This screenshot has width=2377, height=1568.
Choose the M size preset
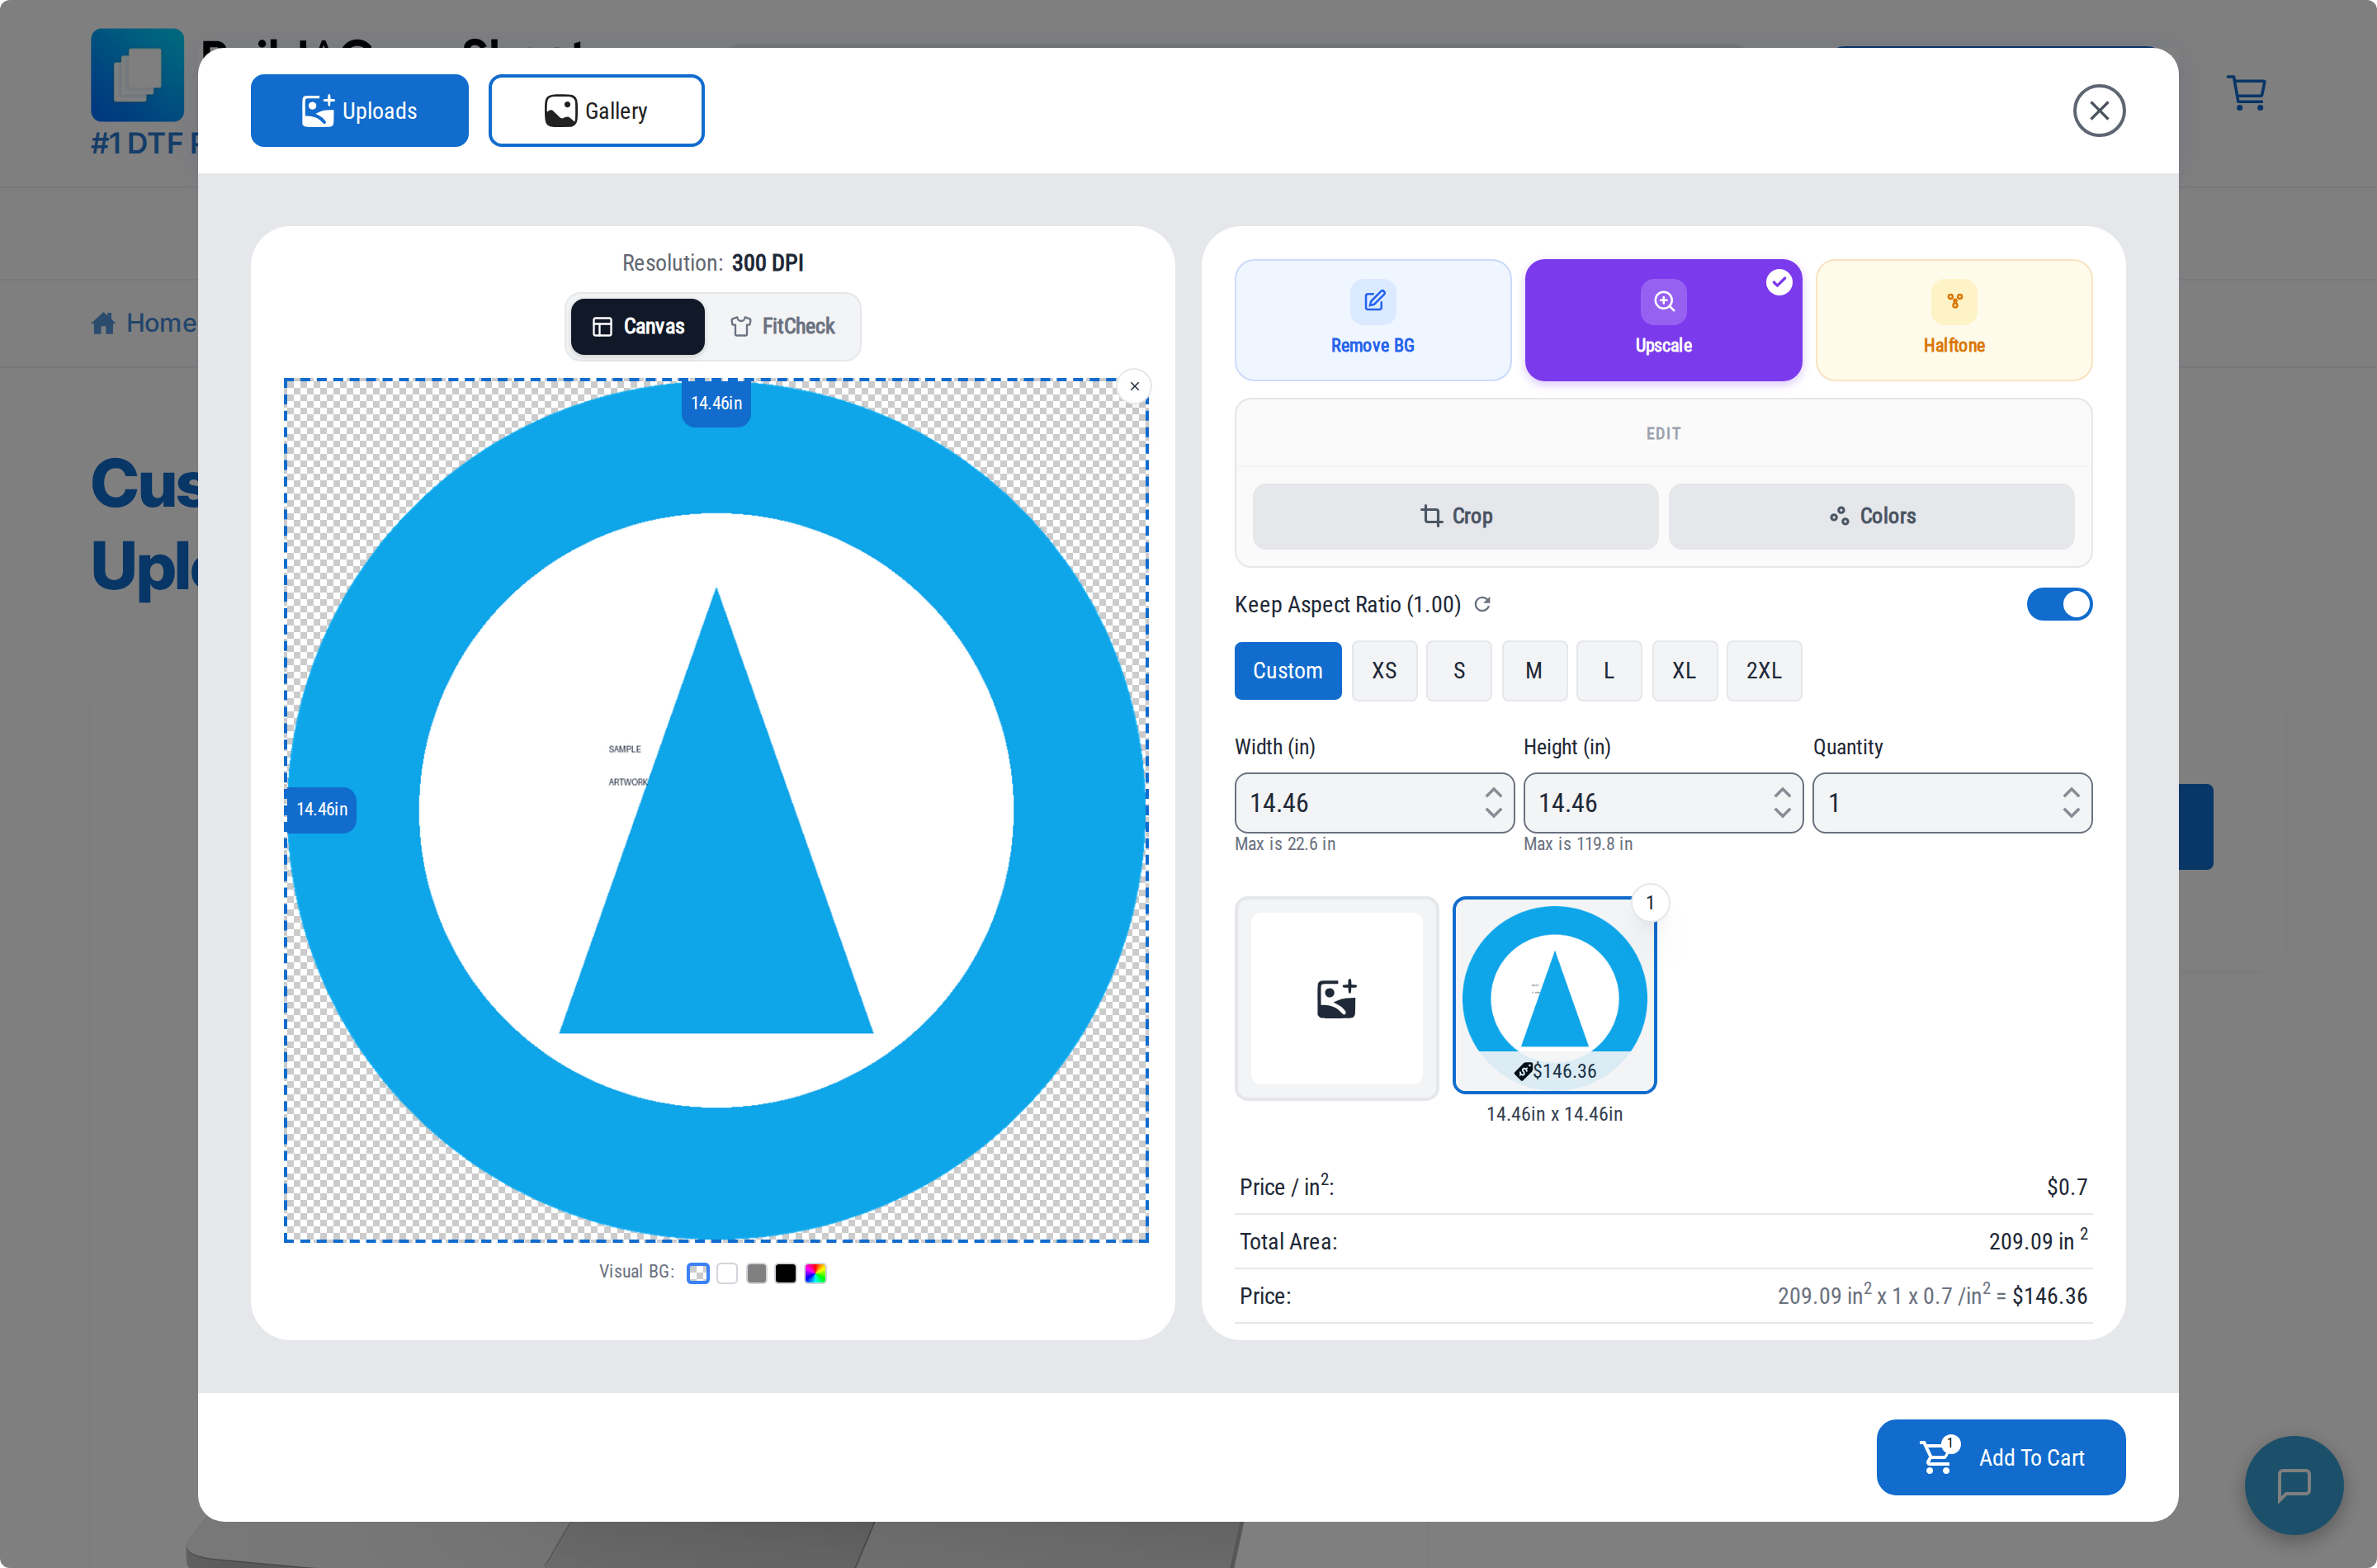click(x=1534, y=671)
